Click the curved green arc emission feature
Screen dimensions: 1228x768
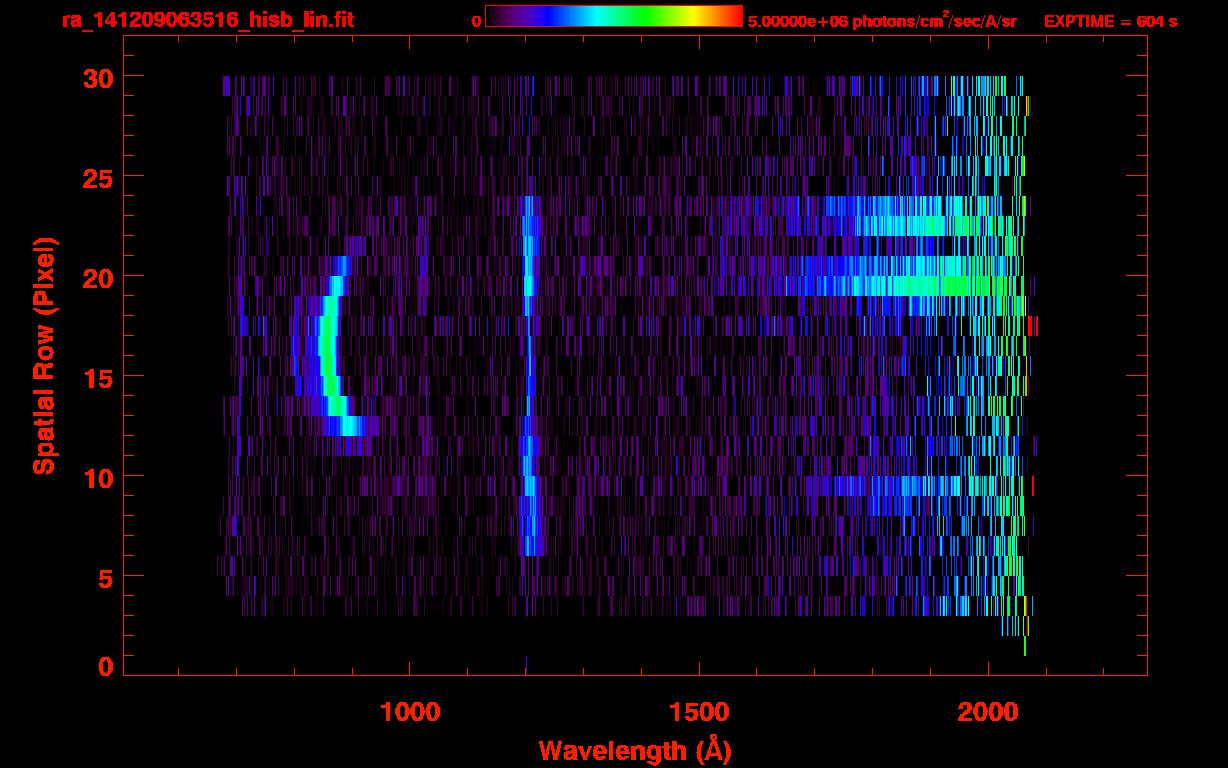[330, 346]
